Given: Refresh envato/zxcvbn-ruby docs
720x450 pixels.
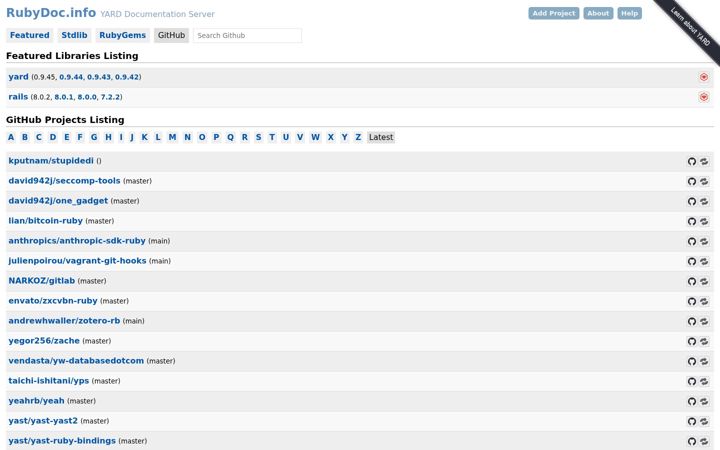Looking at the screenshot, I should pyautogui.click(x=704, y=301).
